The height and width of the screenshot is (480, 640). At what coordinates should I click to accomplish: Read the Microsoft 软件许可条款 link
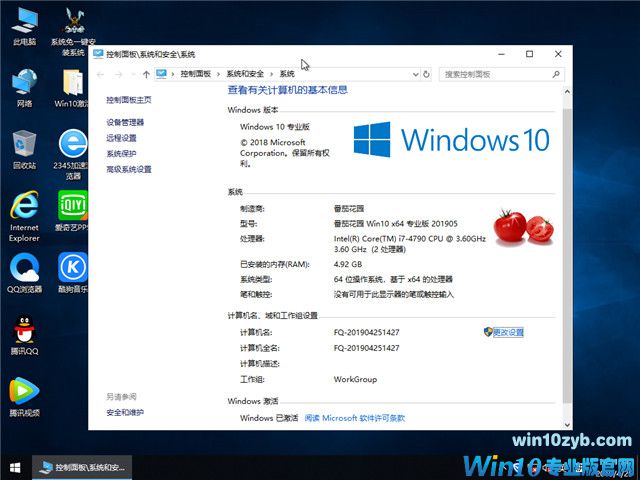coord(355,418)
